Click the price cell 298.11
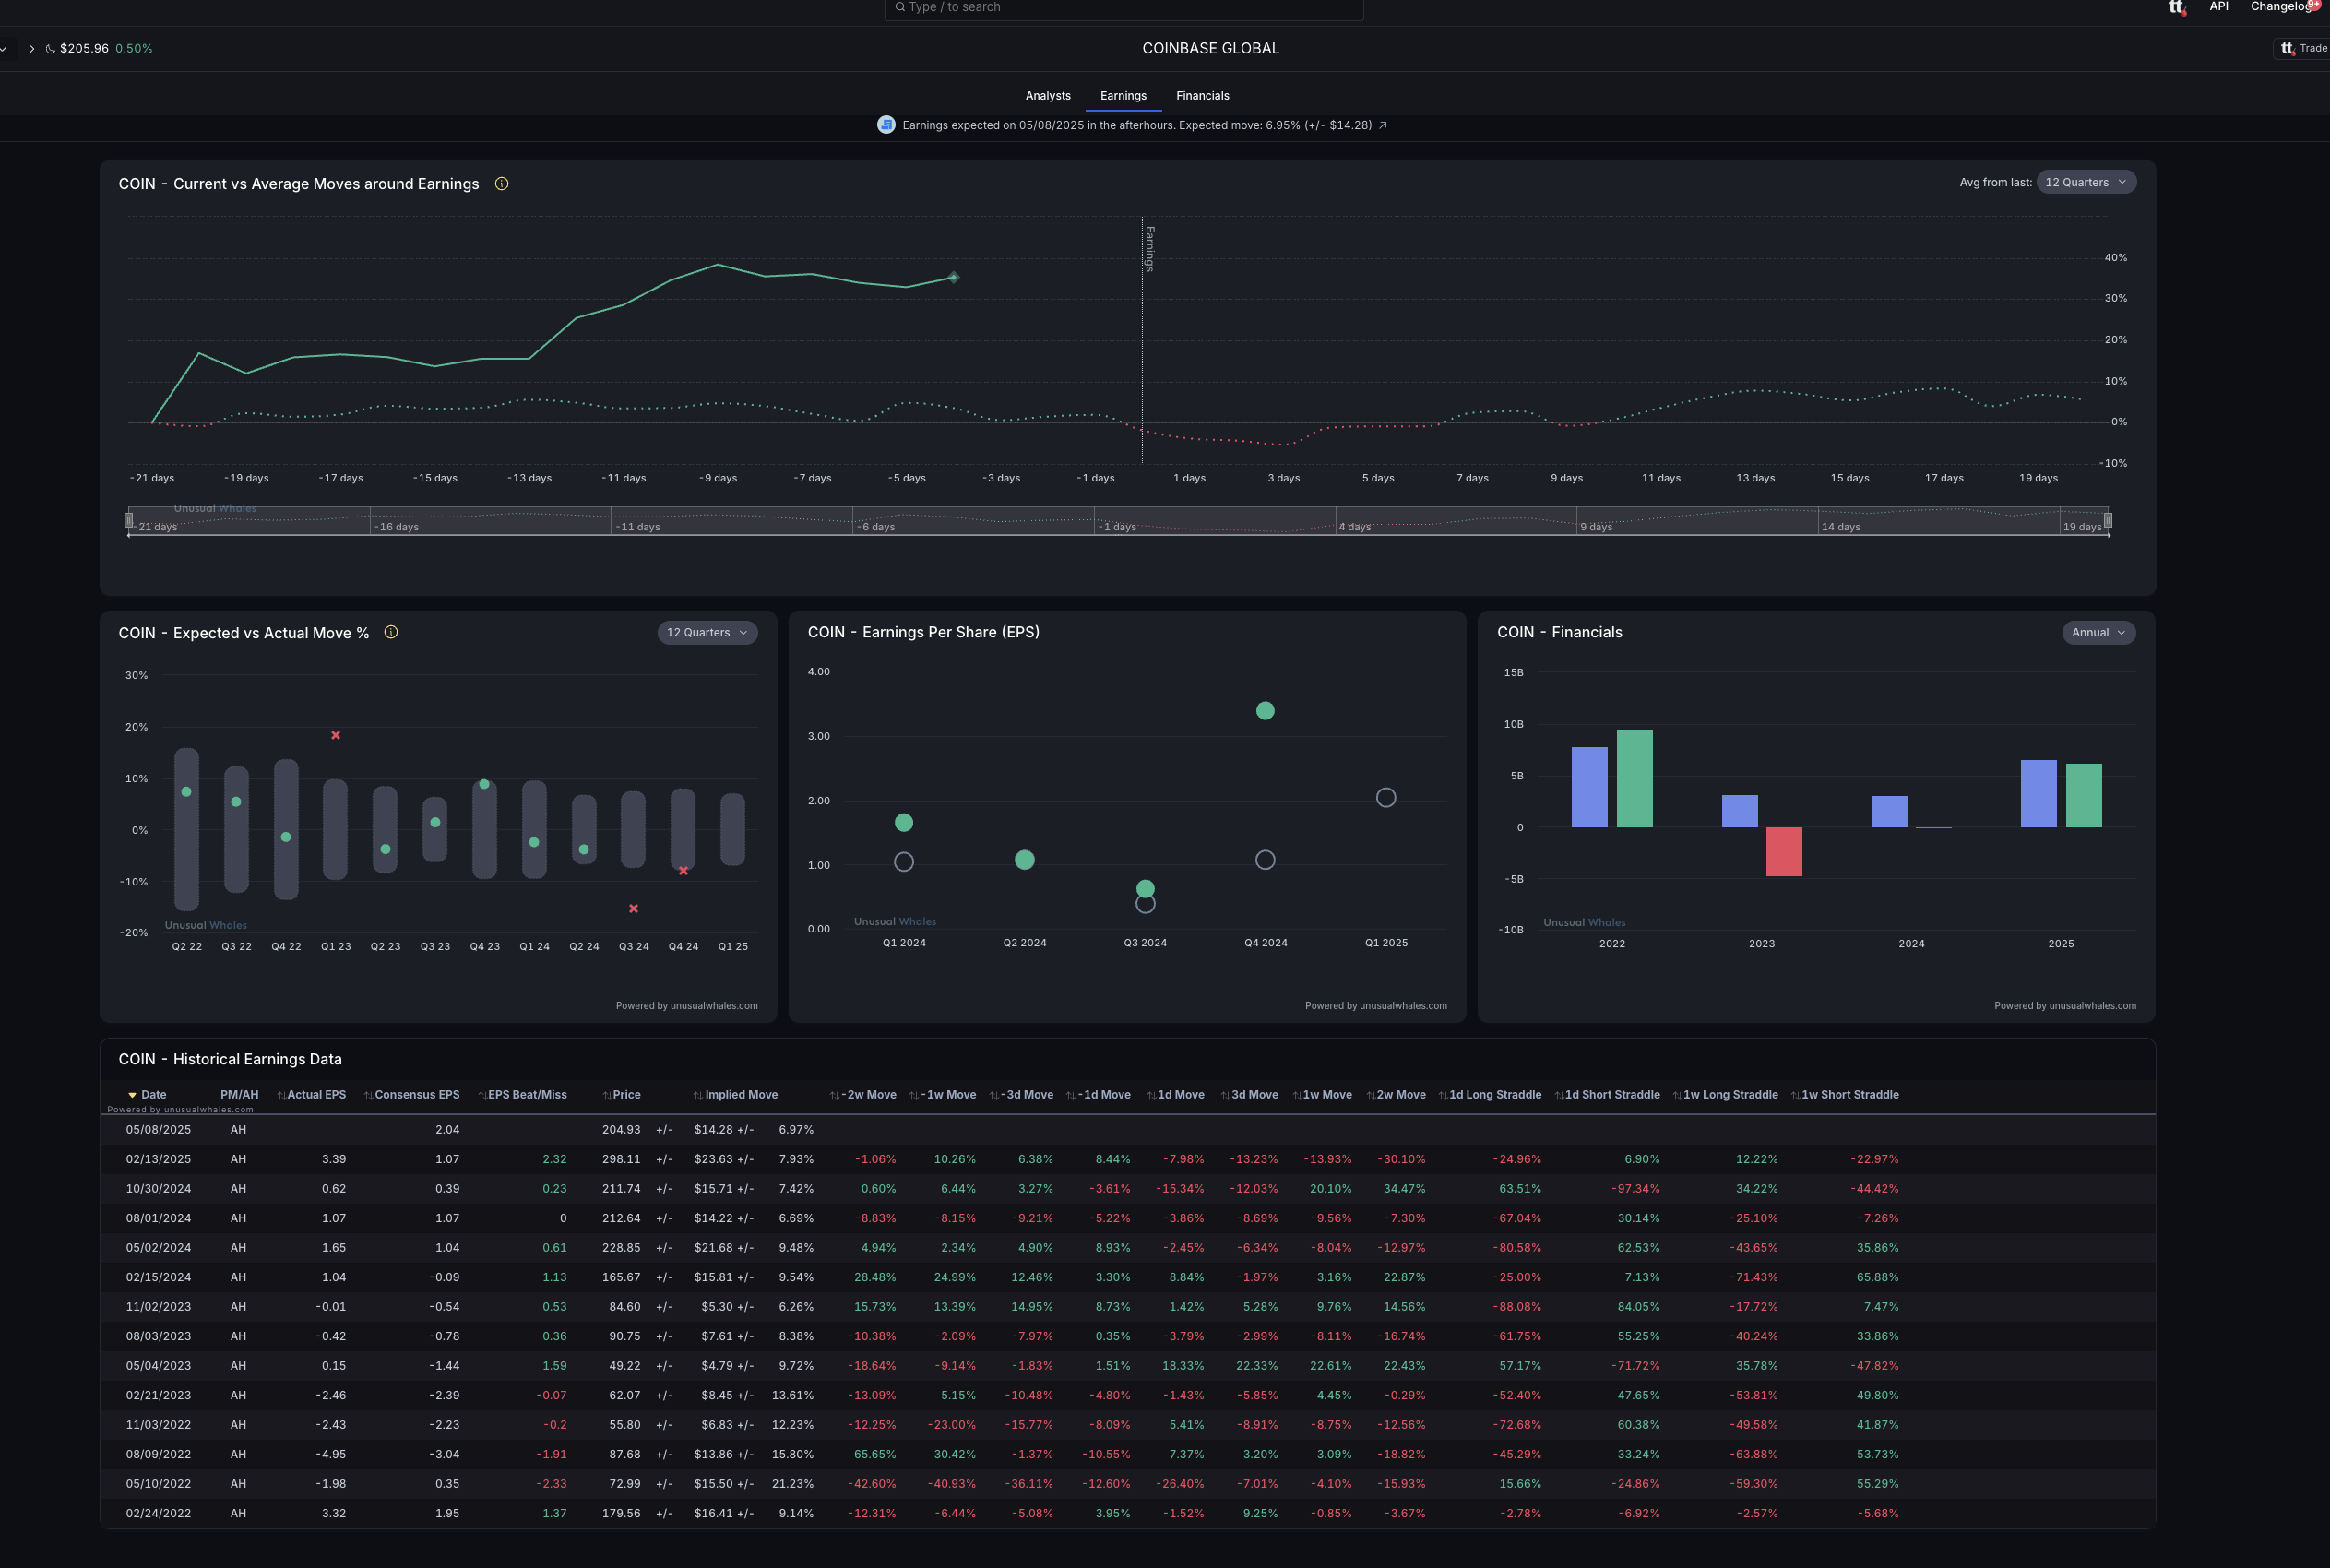The height and width of the screenshot is (1568, 2330). point(621,1160)
